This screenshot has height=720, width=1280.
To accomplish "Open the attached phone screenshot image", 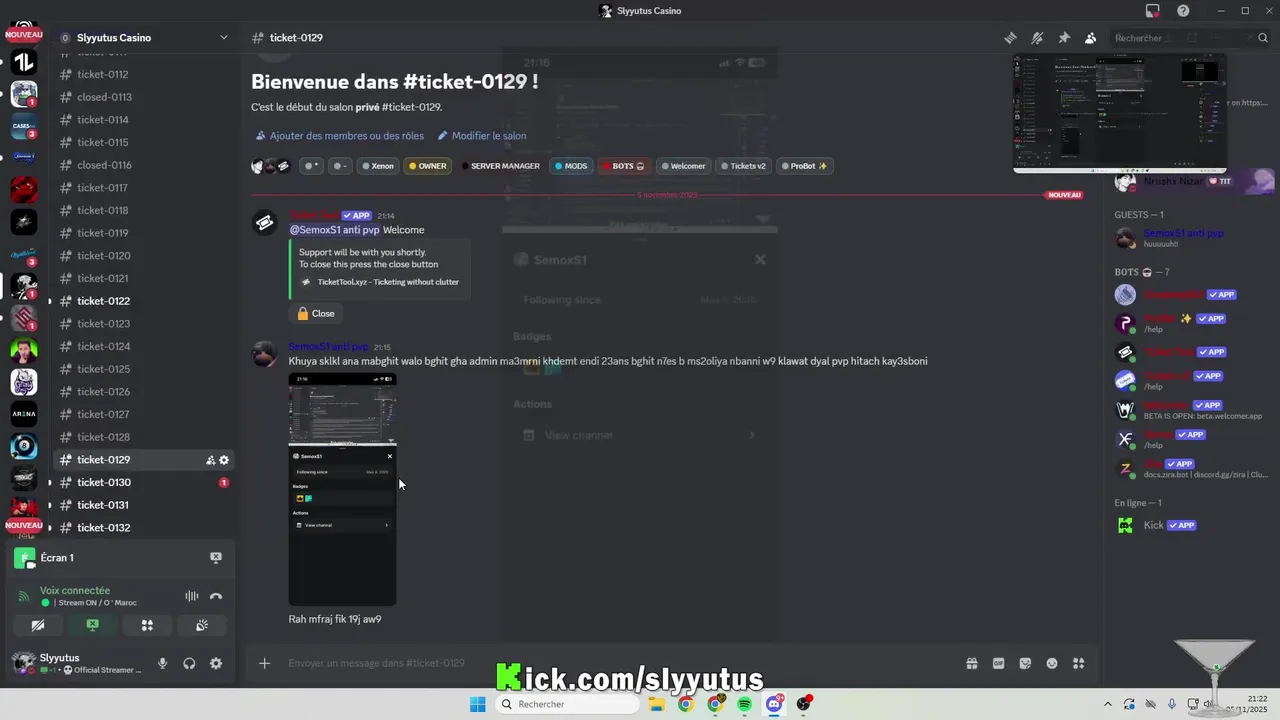I will [342, 489].
